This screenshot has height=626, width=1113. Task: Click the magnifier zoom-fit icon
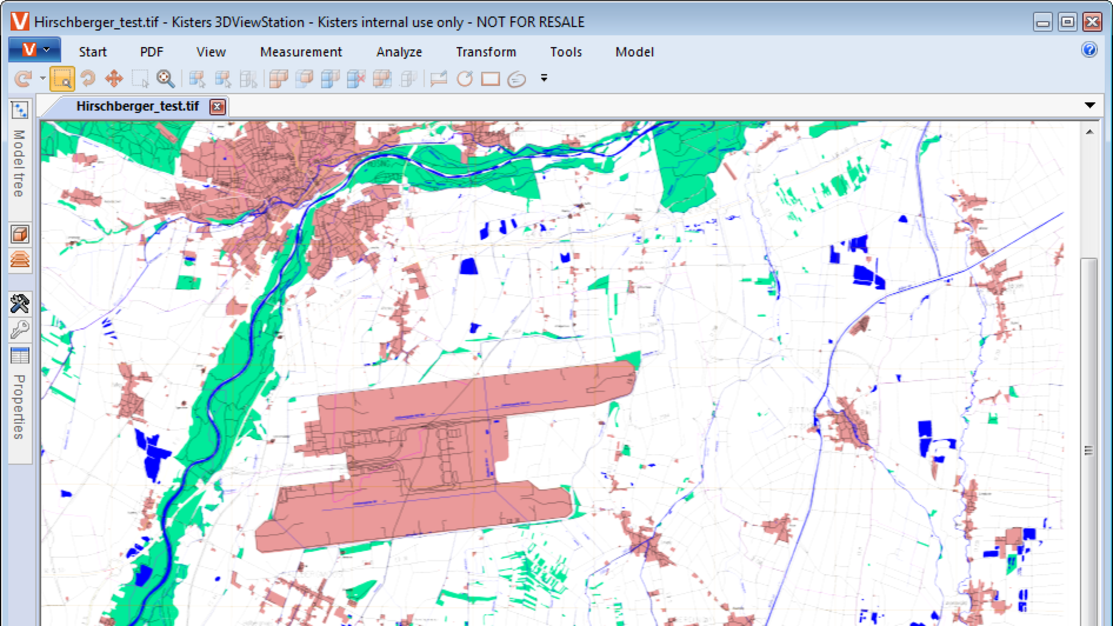[165, 78]
